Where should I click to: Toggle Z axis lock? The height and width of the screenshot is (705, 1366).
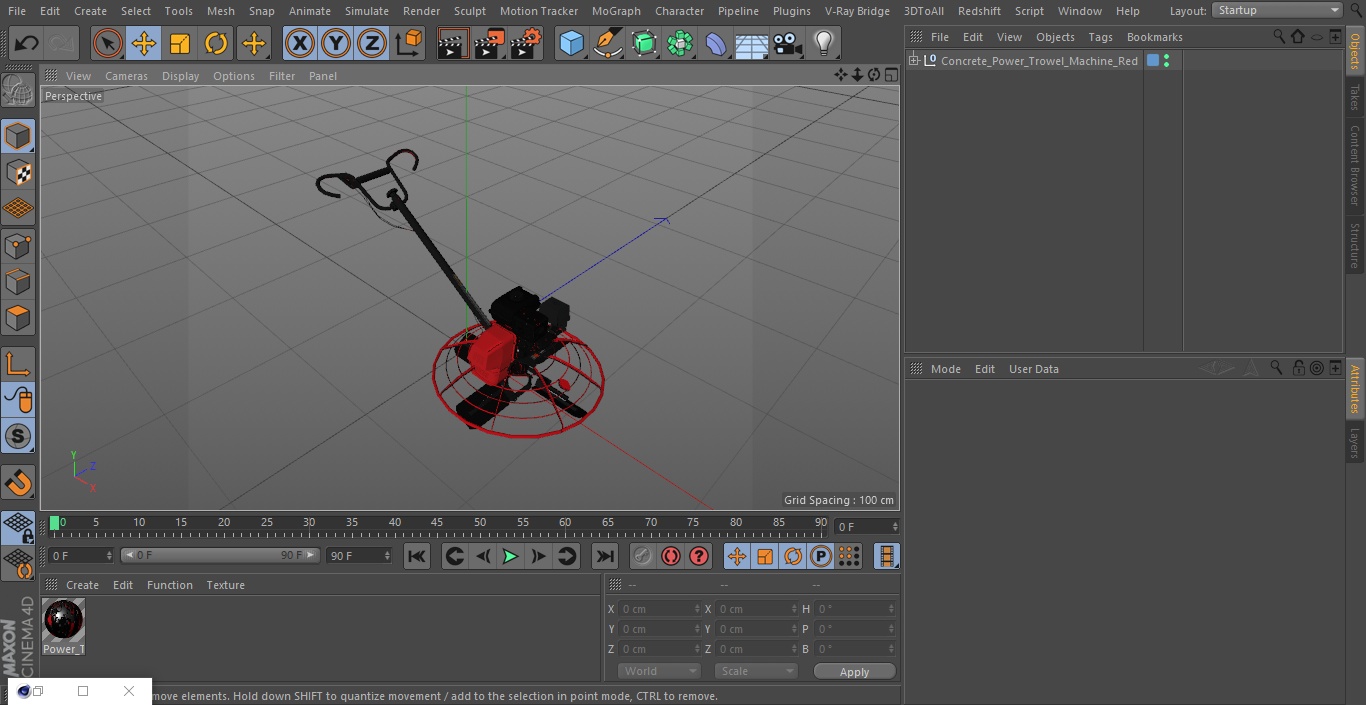click(372, 43)
